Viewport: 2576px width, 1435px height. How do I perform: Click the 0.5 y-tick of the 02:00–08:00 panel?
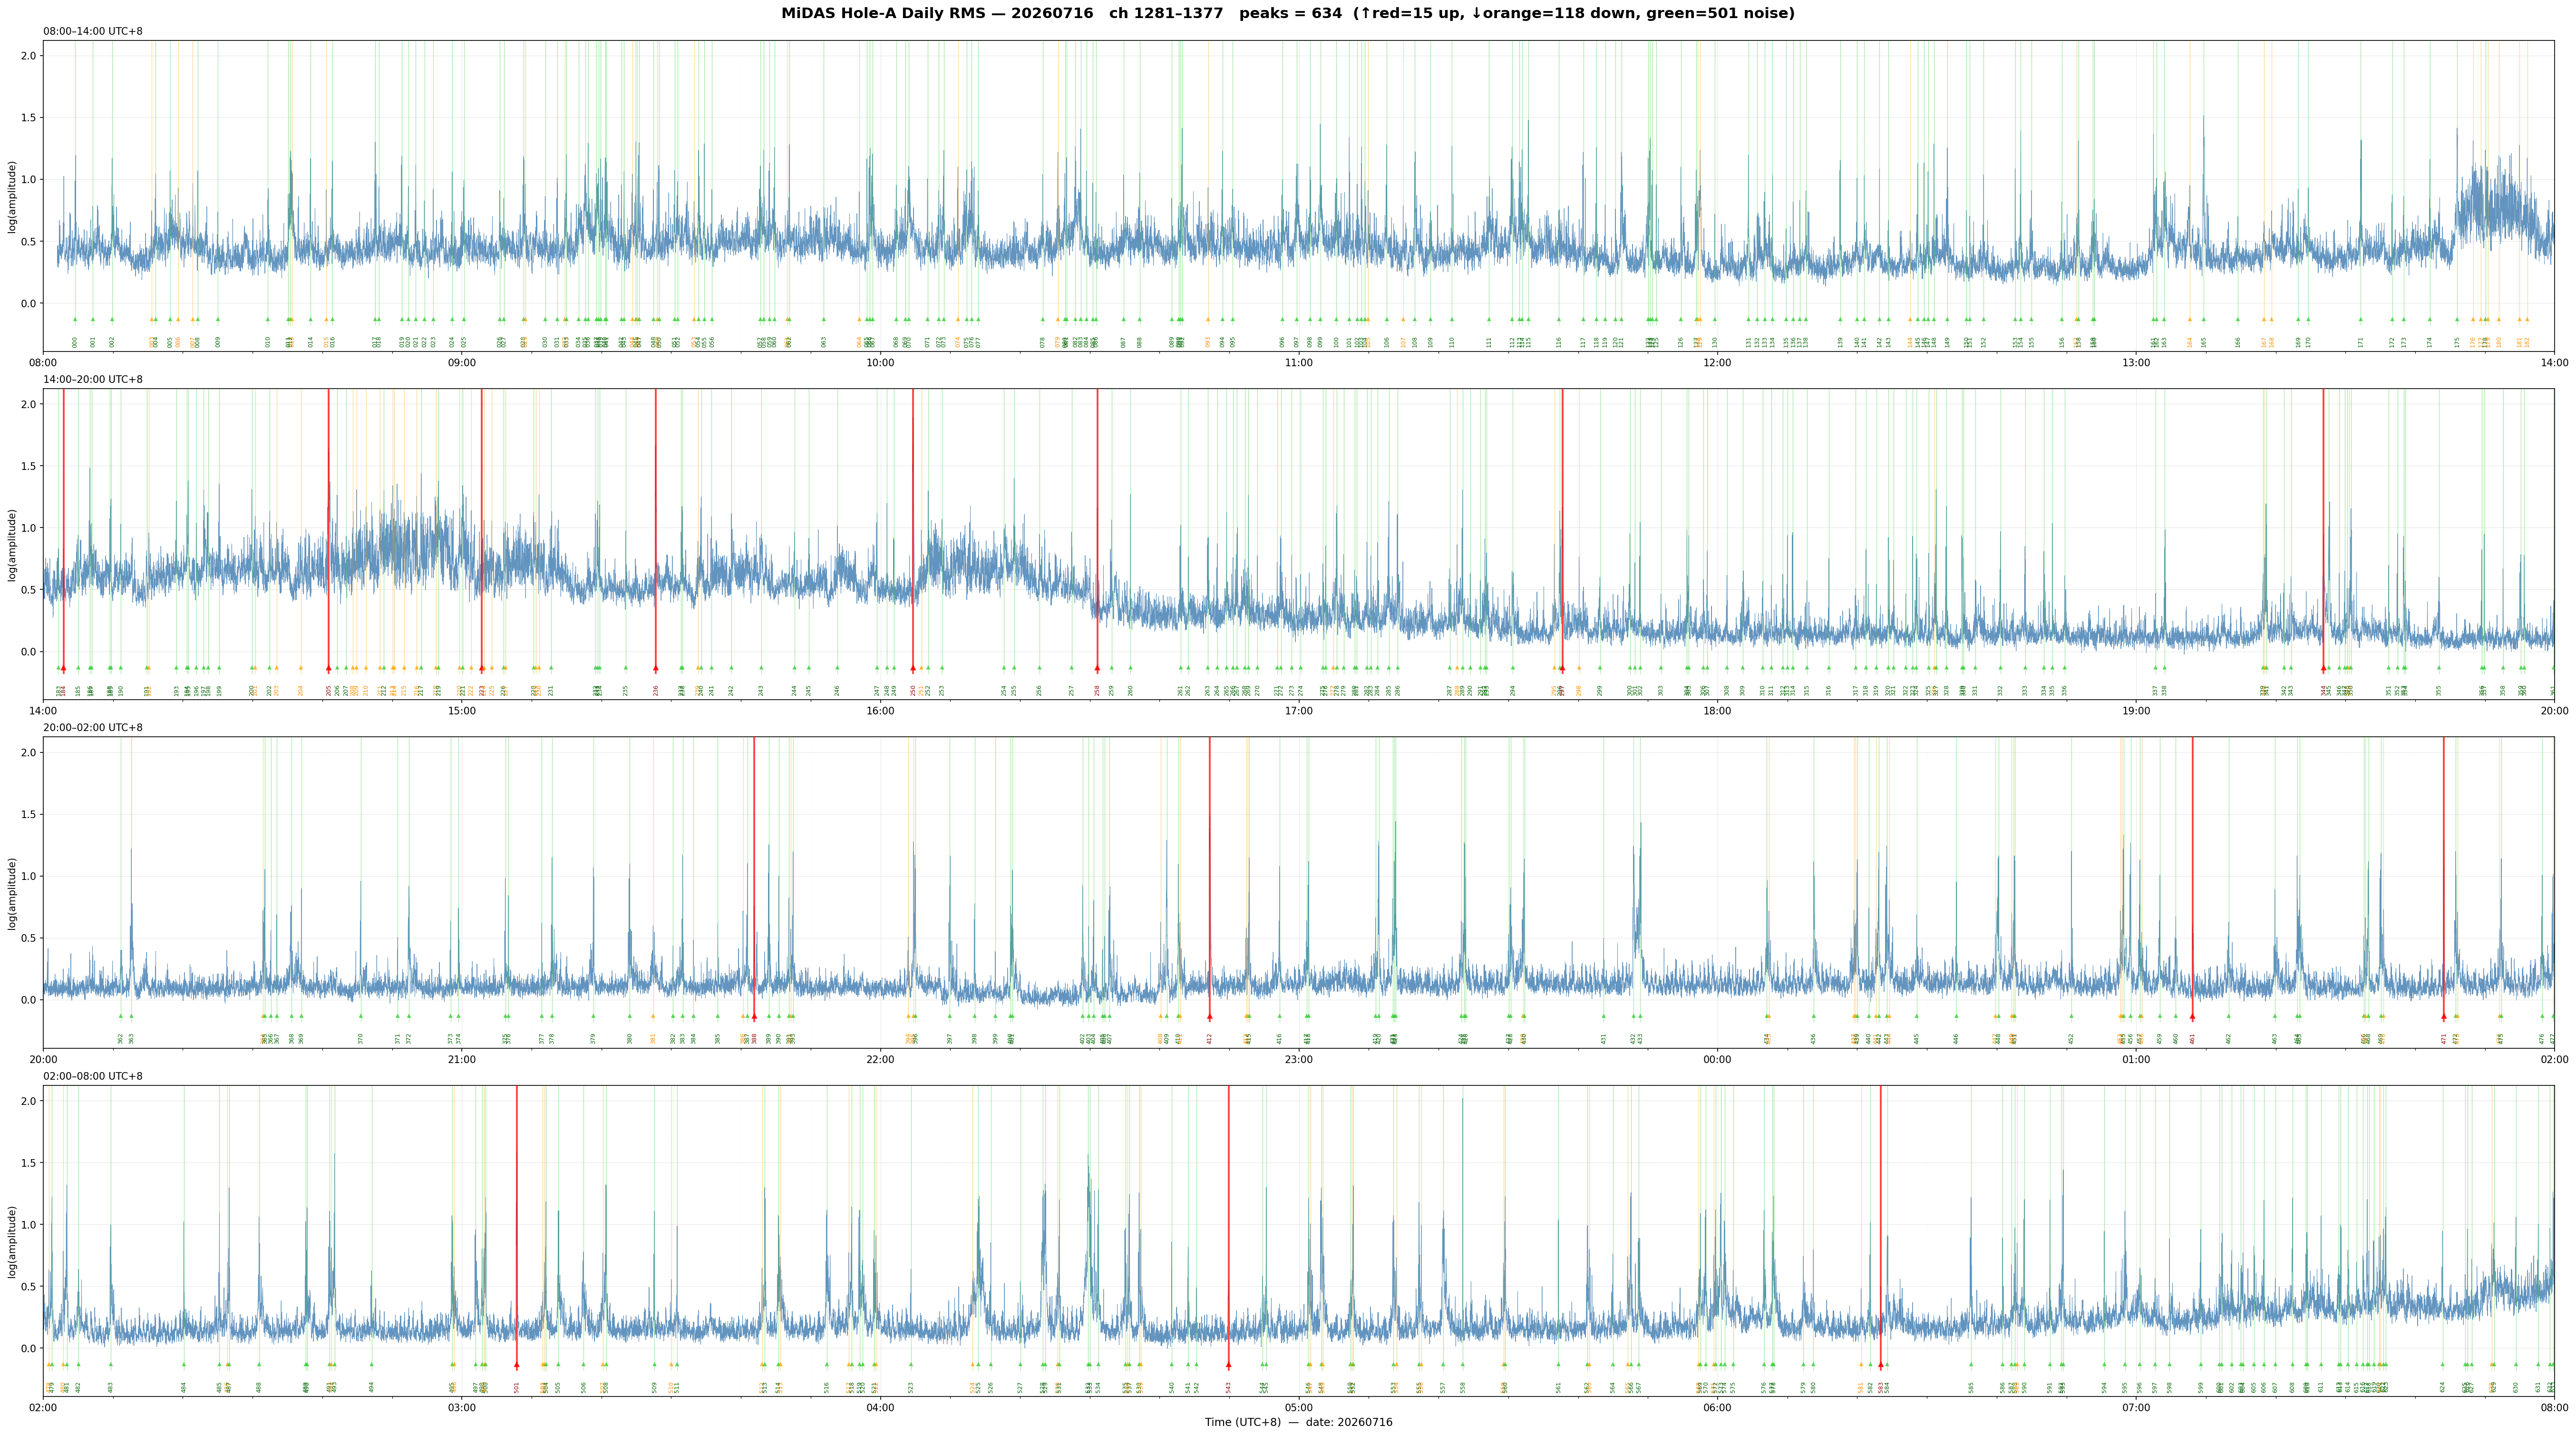click(29, 1287)
